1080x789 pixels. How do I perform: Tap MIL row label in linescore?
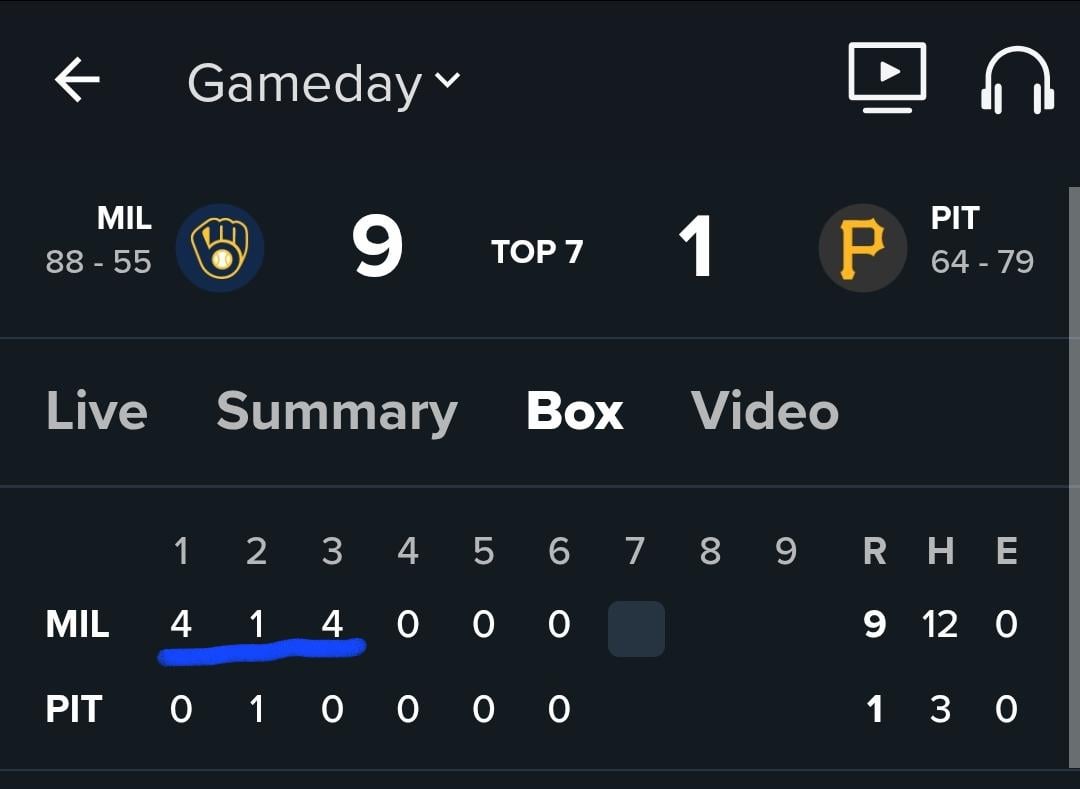tap(77, 625)
